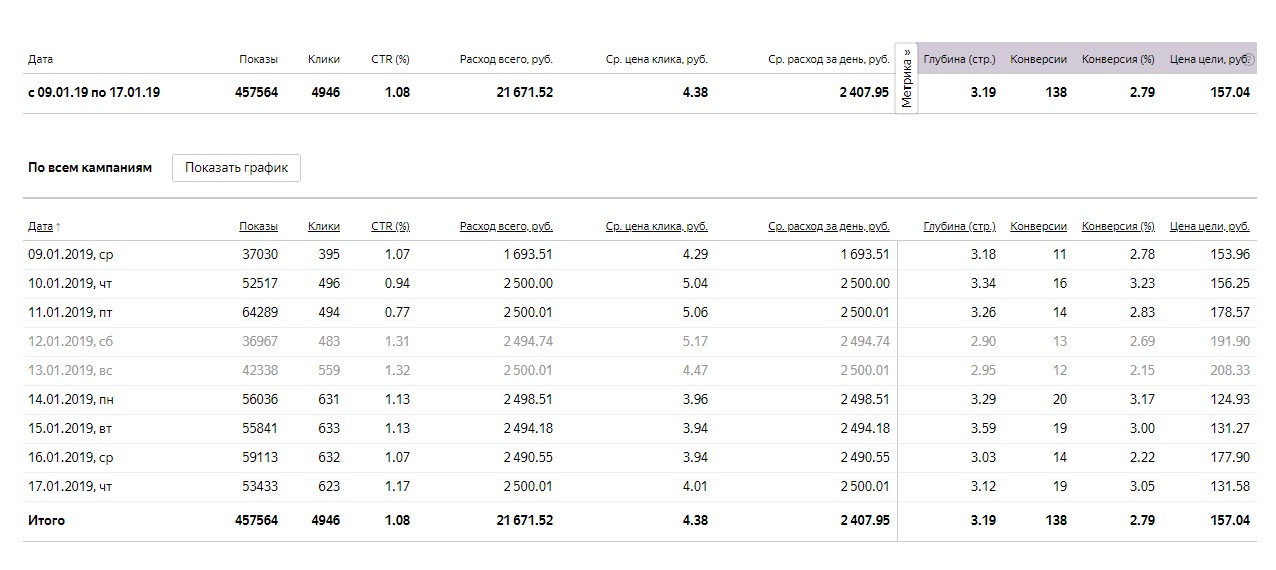Click the help icon beside top Цена цели
The image size is (1276, 570).
click(x=1249, y=60)
